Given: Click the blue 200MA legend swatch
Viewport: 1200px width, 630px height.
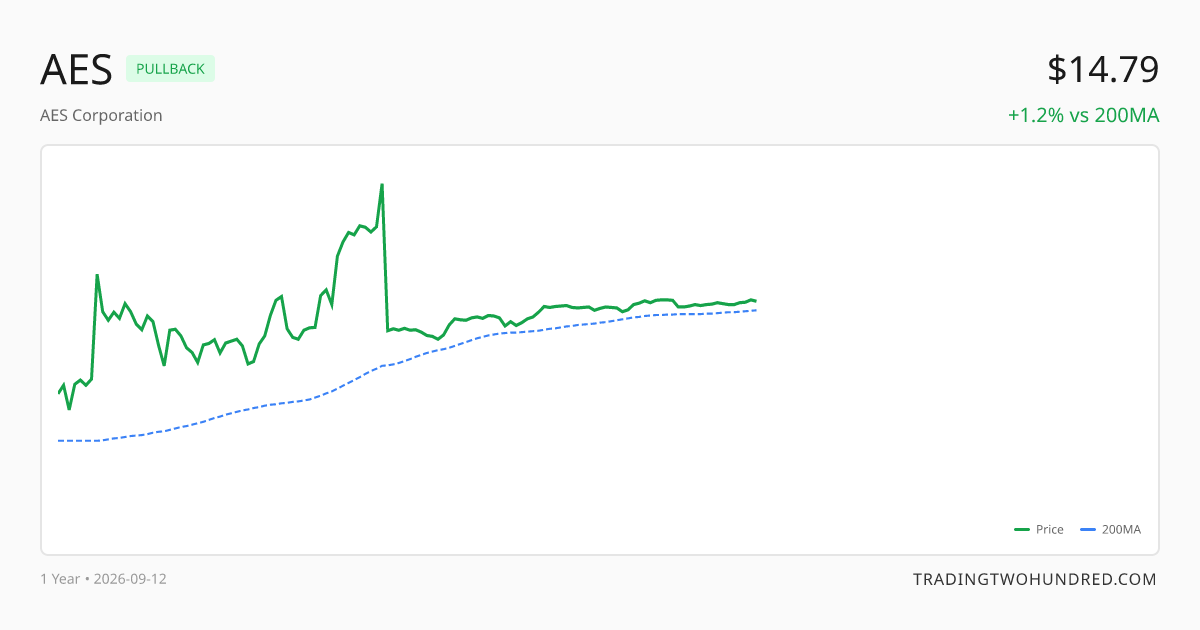Looking at the screenshot, I should pos(1089,530).
